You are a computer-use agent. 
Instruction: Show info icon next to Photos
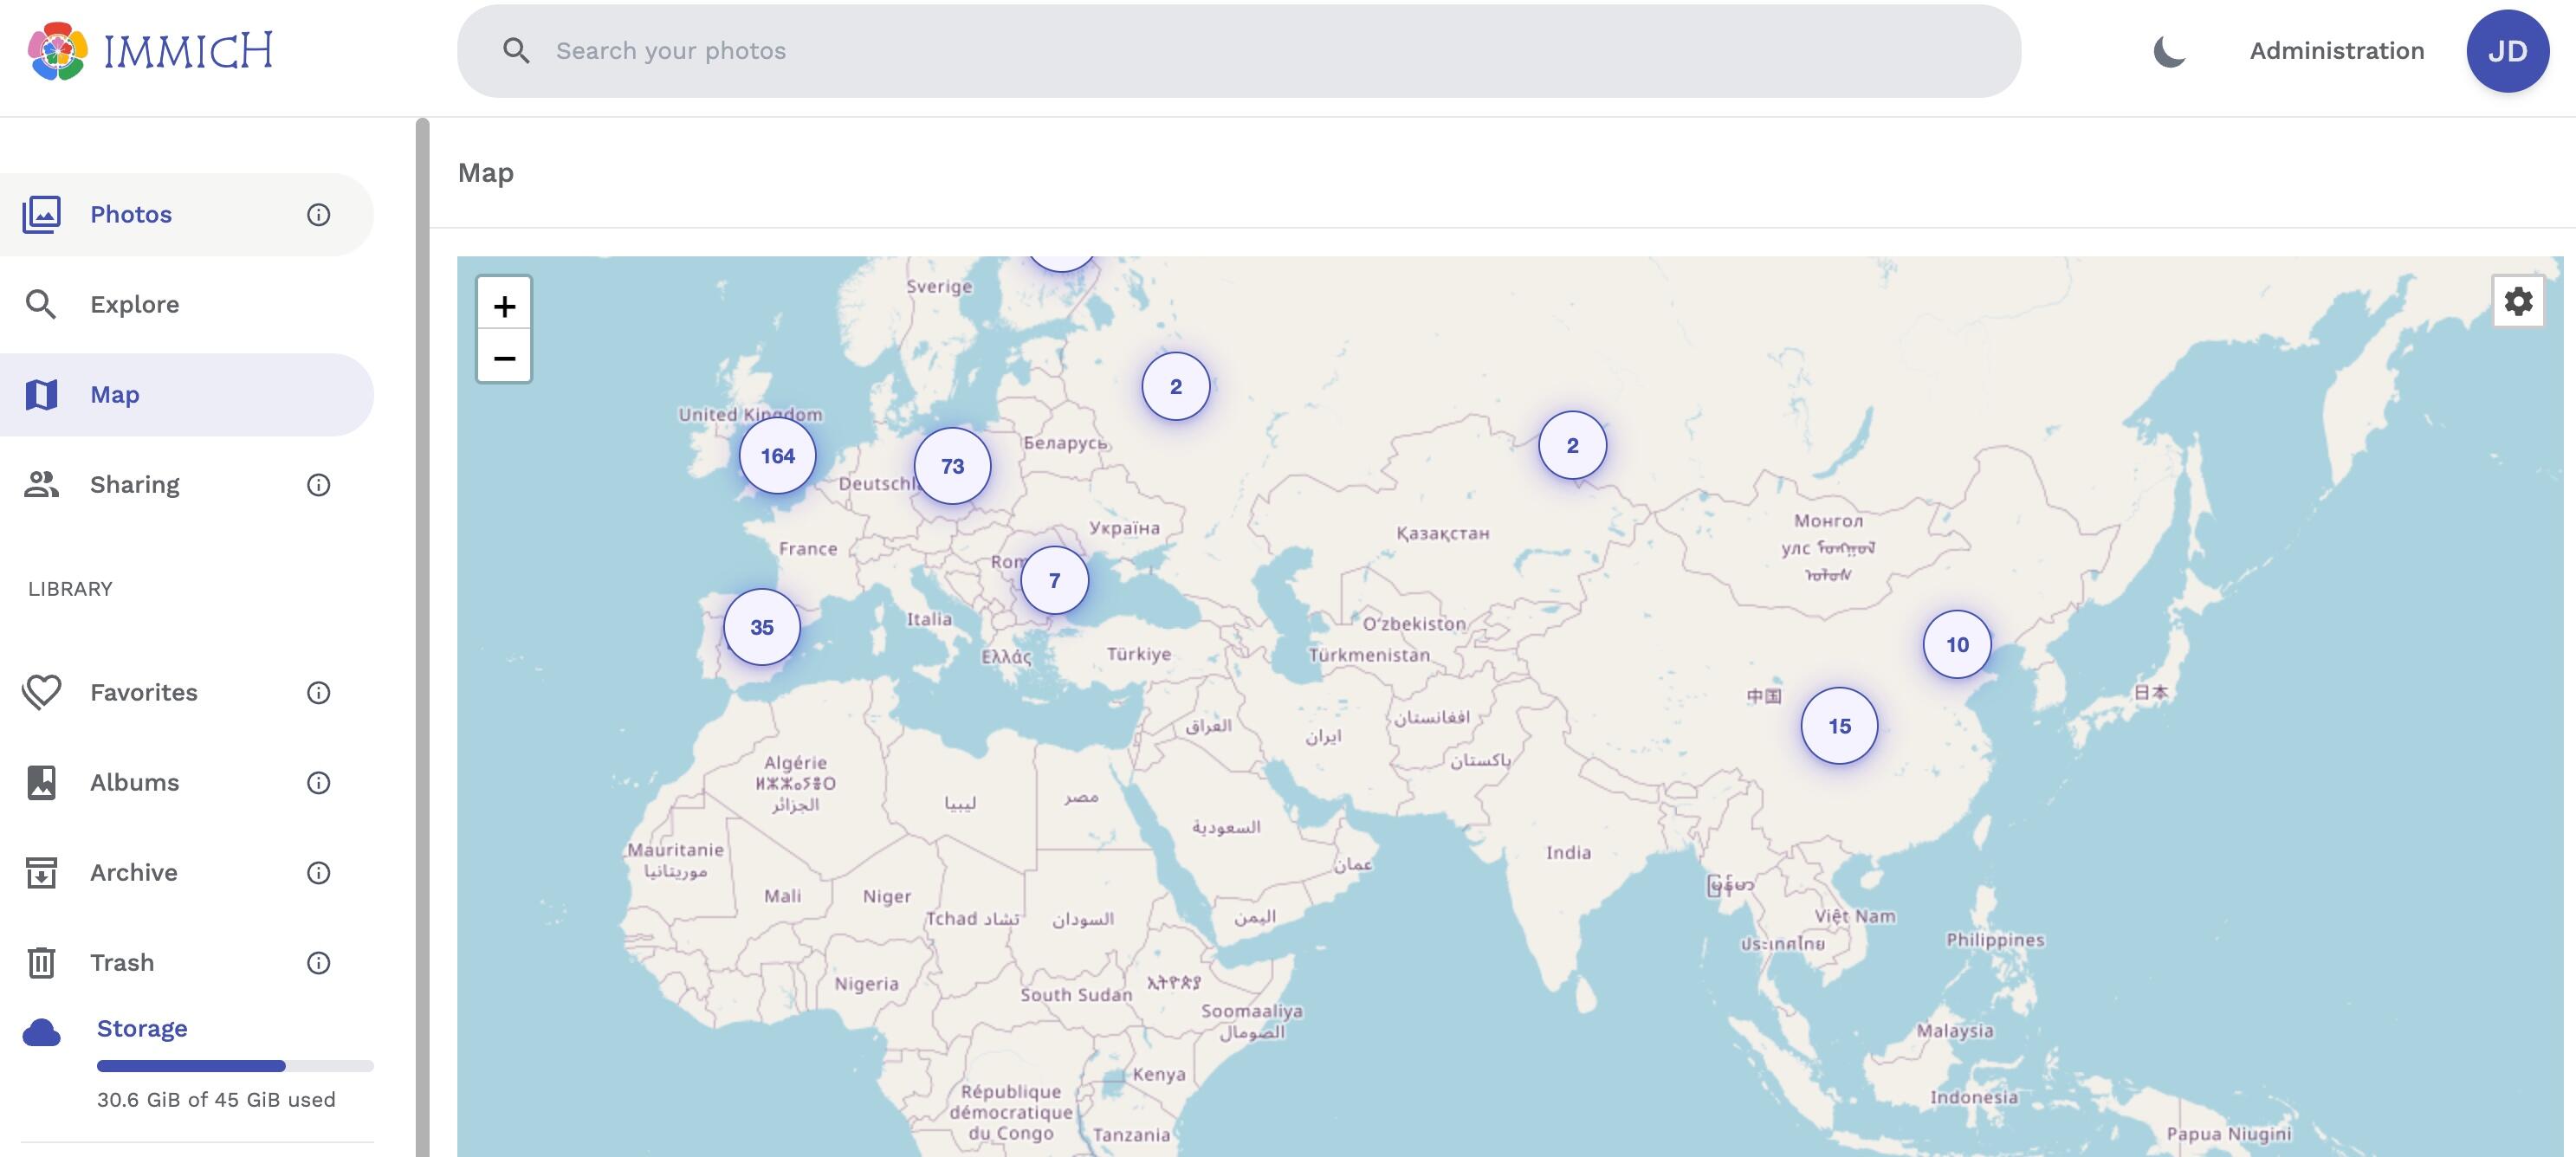pyautogui.click(x=318, y=215)
